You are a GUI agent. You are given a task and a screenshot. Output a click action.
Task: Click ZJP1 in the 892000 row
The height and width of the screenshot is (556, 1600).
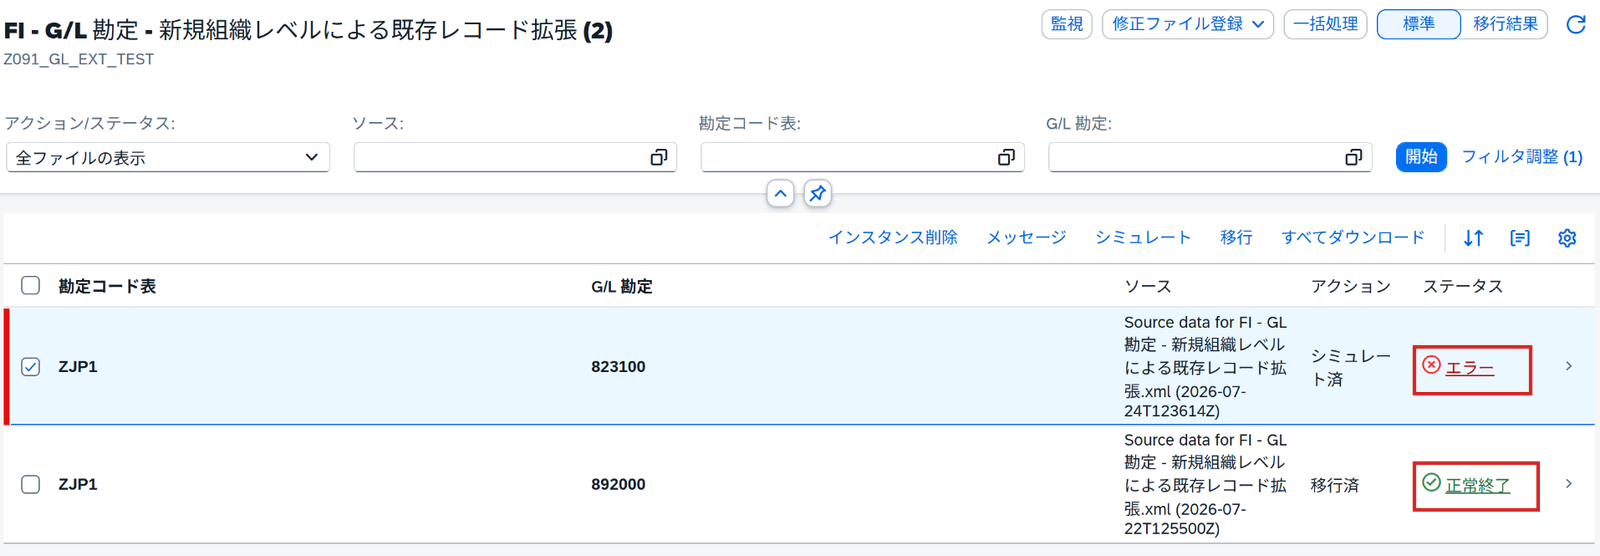[78, 484]
